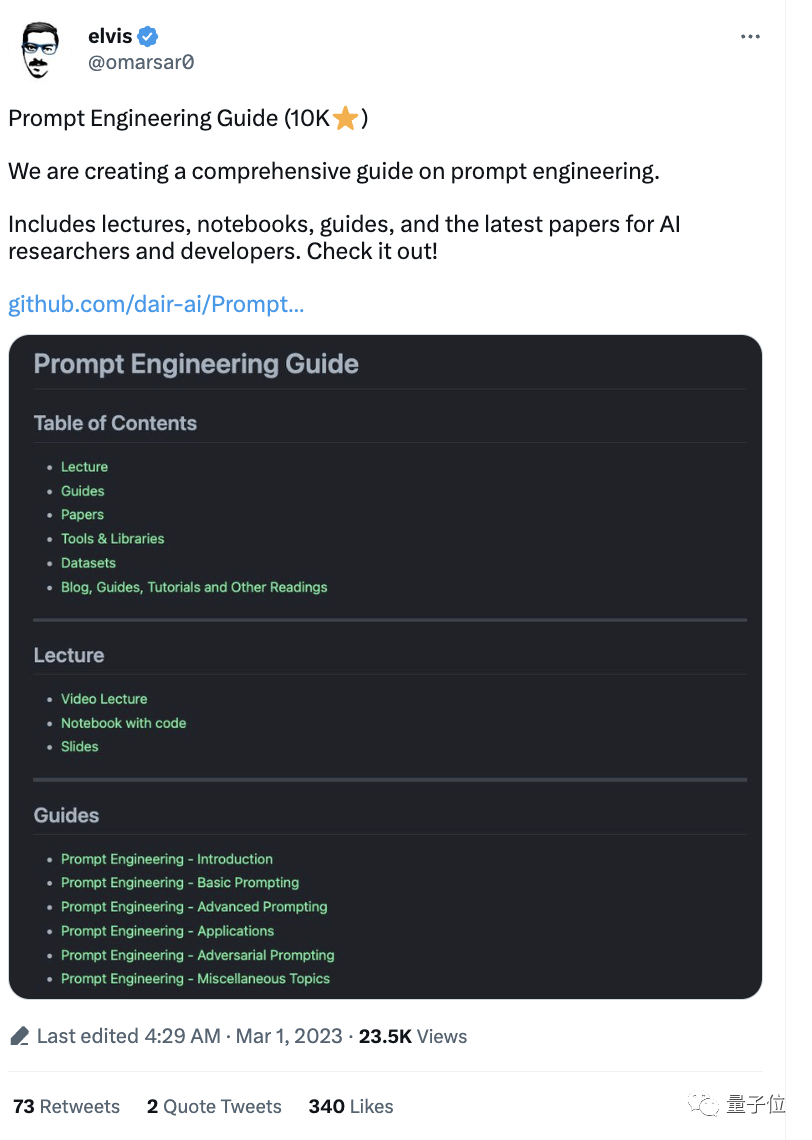Click Prompt Engineering - Adversarial Prompting entry
Image resolution: width=812 pixels, height=1140 pixels.
[198, 955]
